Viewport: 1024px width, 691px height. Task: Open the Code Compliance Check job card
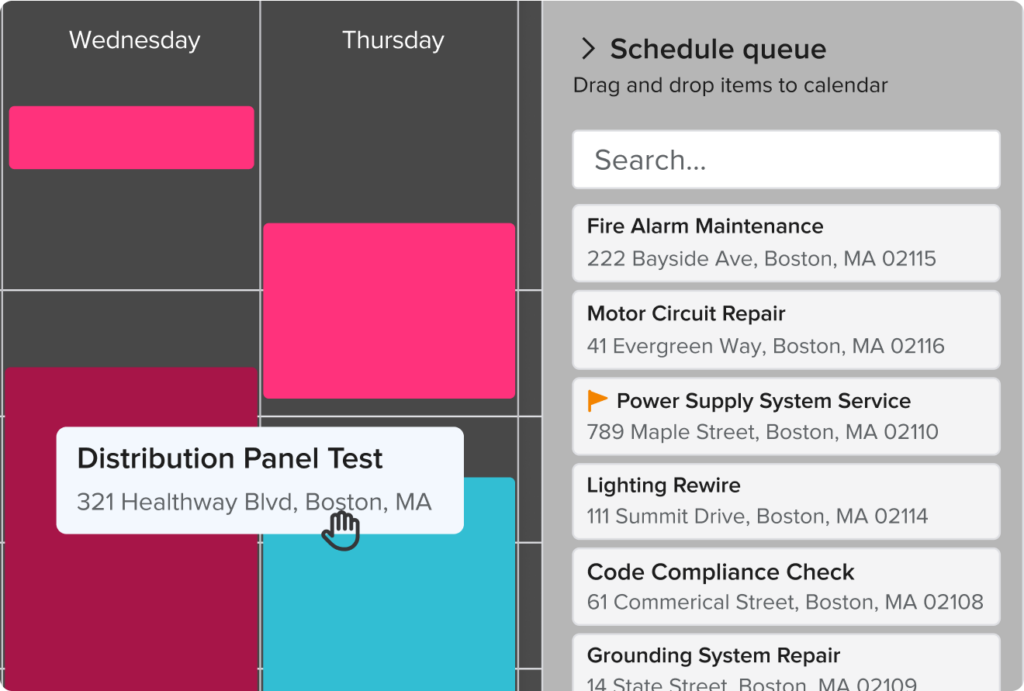tap(785, 586)
